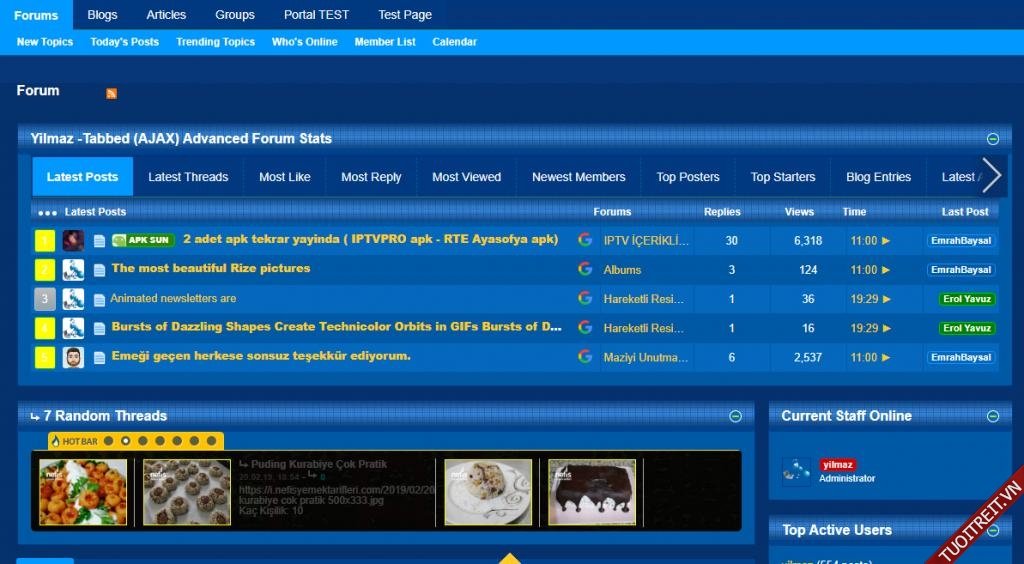
Task: Click Google icon beside IPTV İÇERİKLİ forum
Action: [585, 240]
